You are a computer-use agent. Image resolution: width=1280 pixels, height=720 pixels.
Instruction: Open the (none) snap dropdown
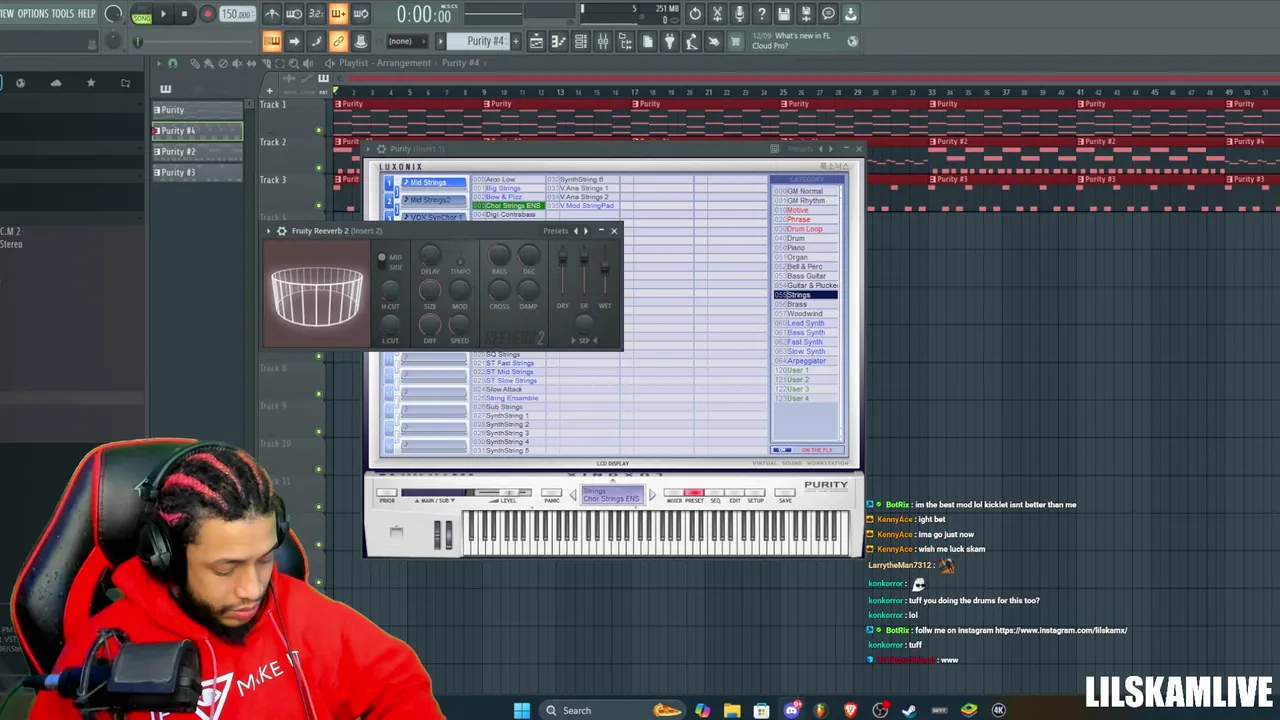coord(408,41)
